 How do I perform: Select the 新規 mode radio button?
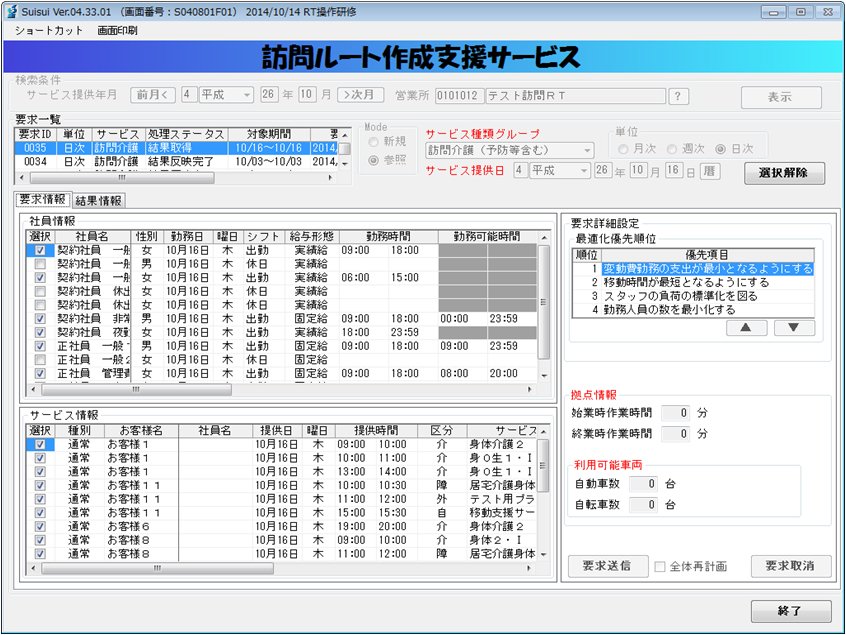[373, 142]
